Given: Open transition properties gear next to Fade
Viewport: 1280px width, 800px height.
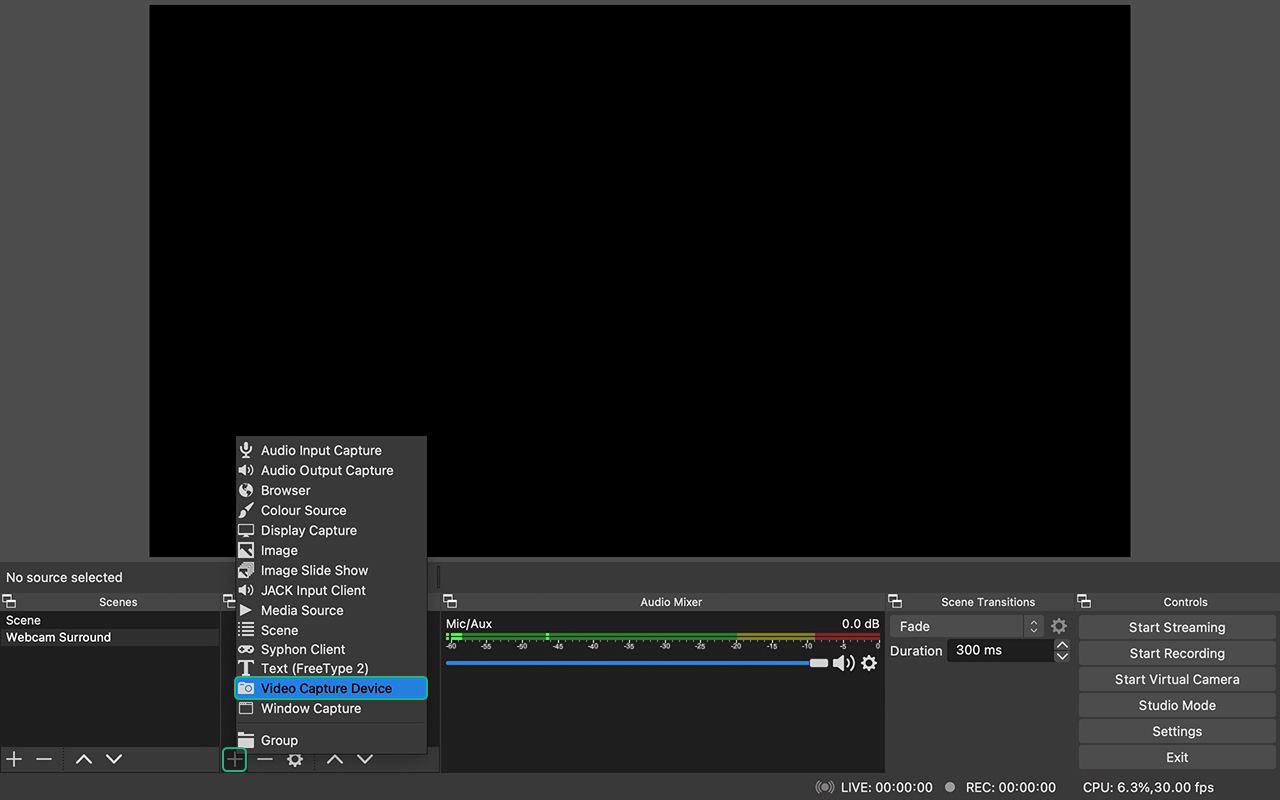Looking at the screenshot, I should tap(1059, 626).
